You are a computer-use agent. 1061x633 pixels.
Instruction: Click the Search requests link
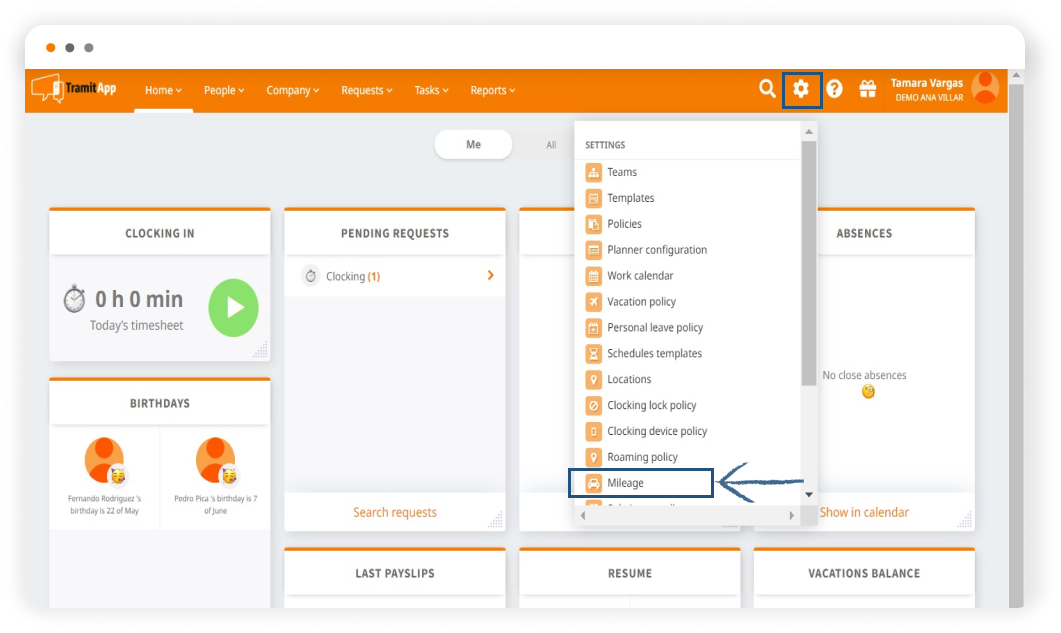394,512
